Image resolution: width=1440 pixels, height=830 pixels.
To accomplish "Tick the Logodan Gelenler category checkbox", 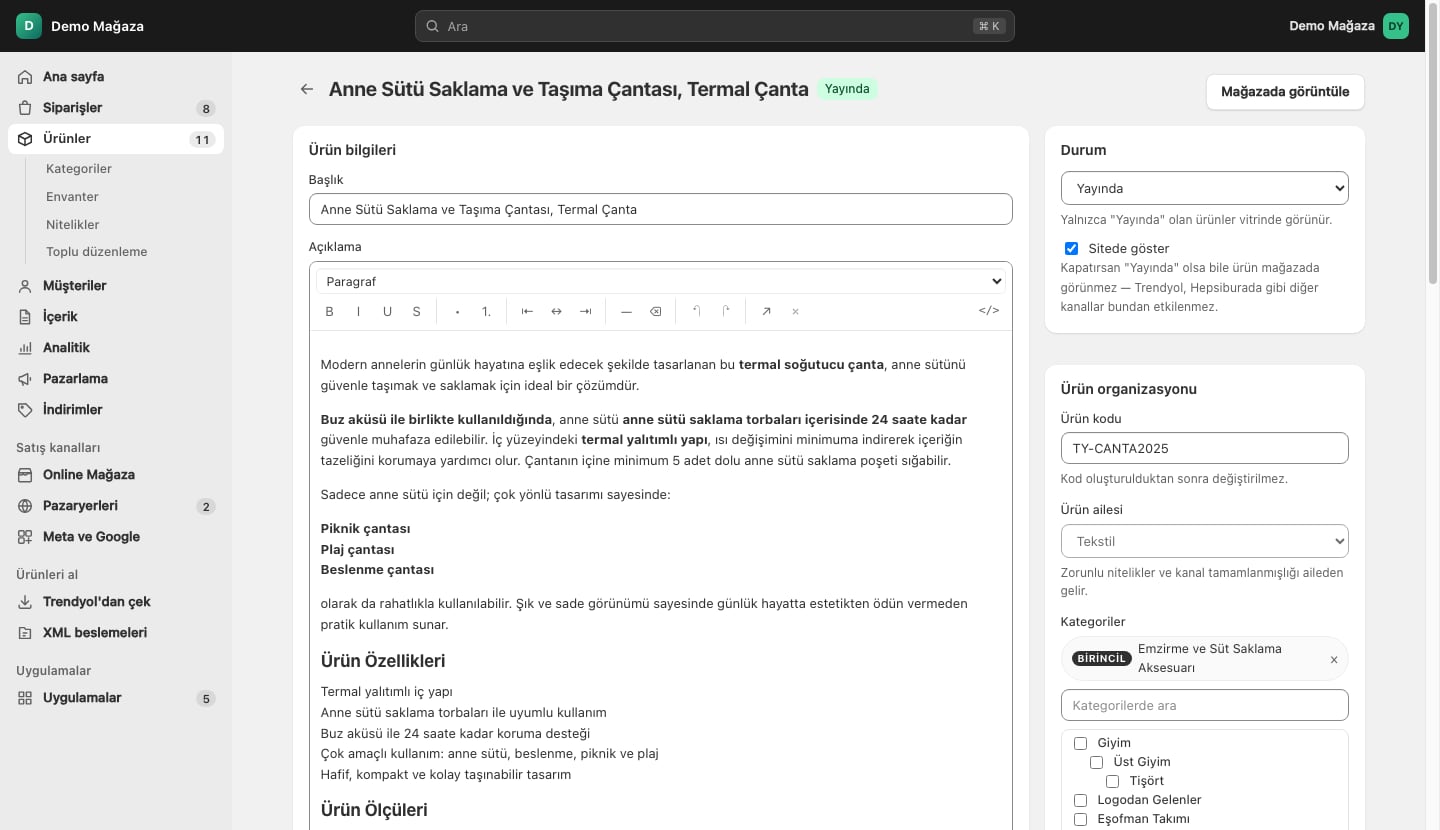I will click(1080, 800).
